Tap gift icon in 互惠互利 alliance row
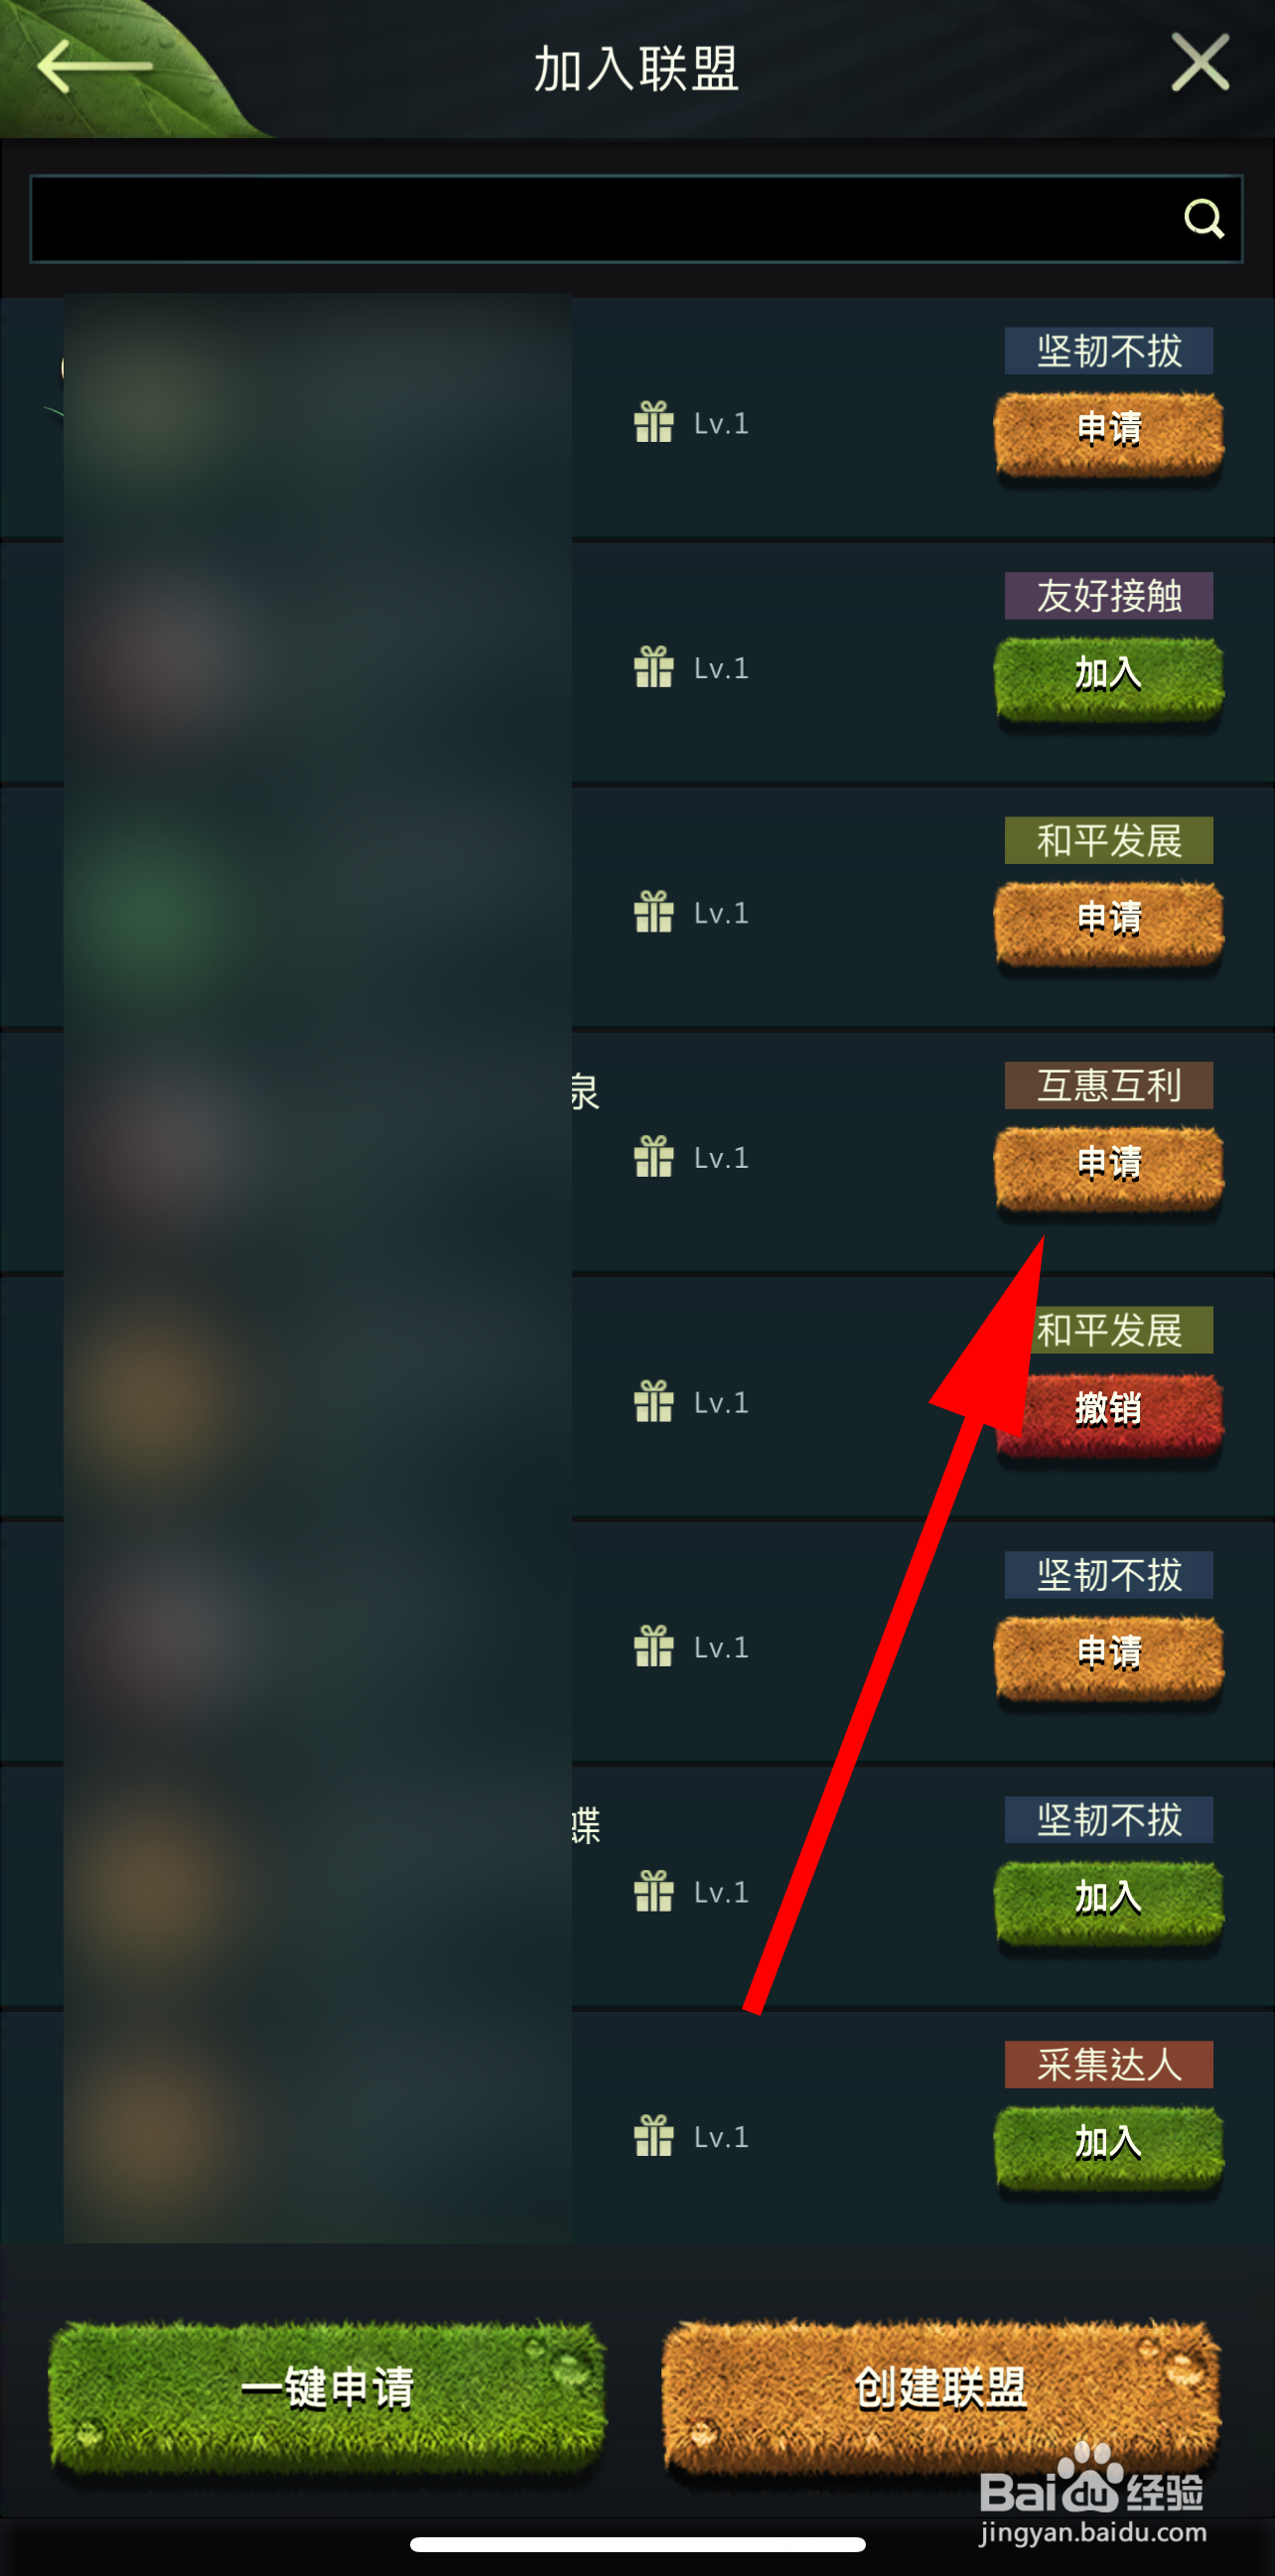This screenshot has width=1275, height=2576. click(654, 1157)
